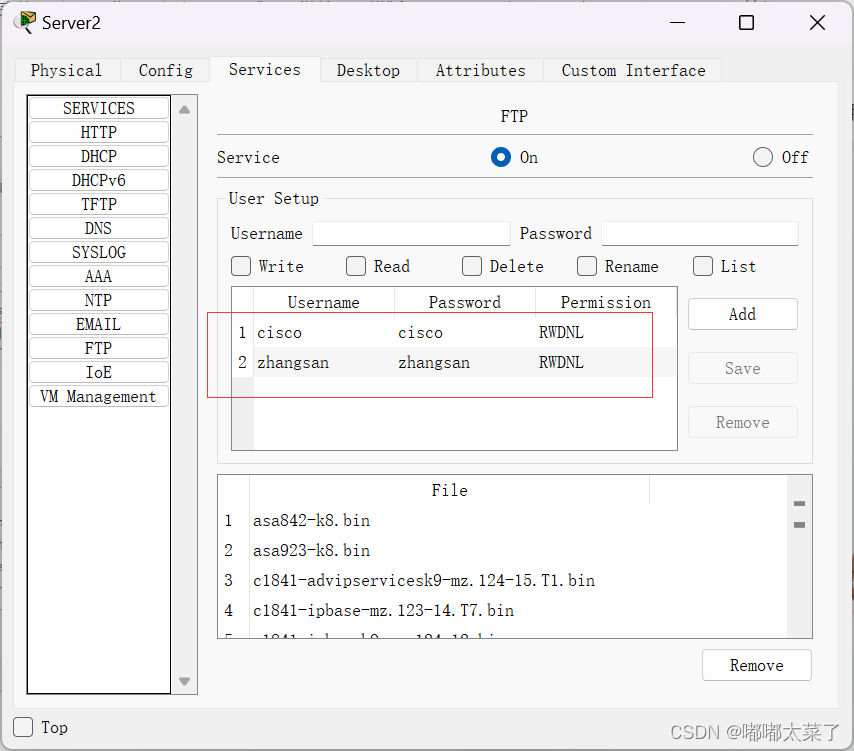854x751 pixels.
Task: Click the Server2 window app icon
Action: tap(25, 22)
